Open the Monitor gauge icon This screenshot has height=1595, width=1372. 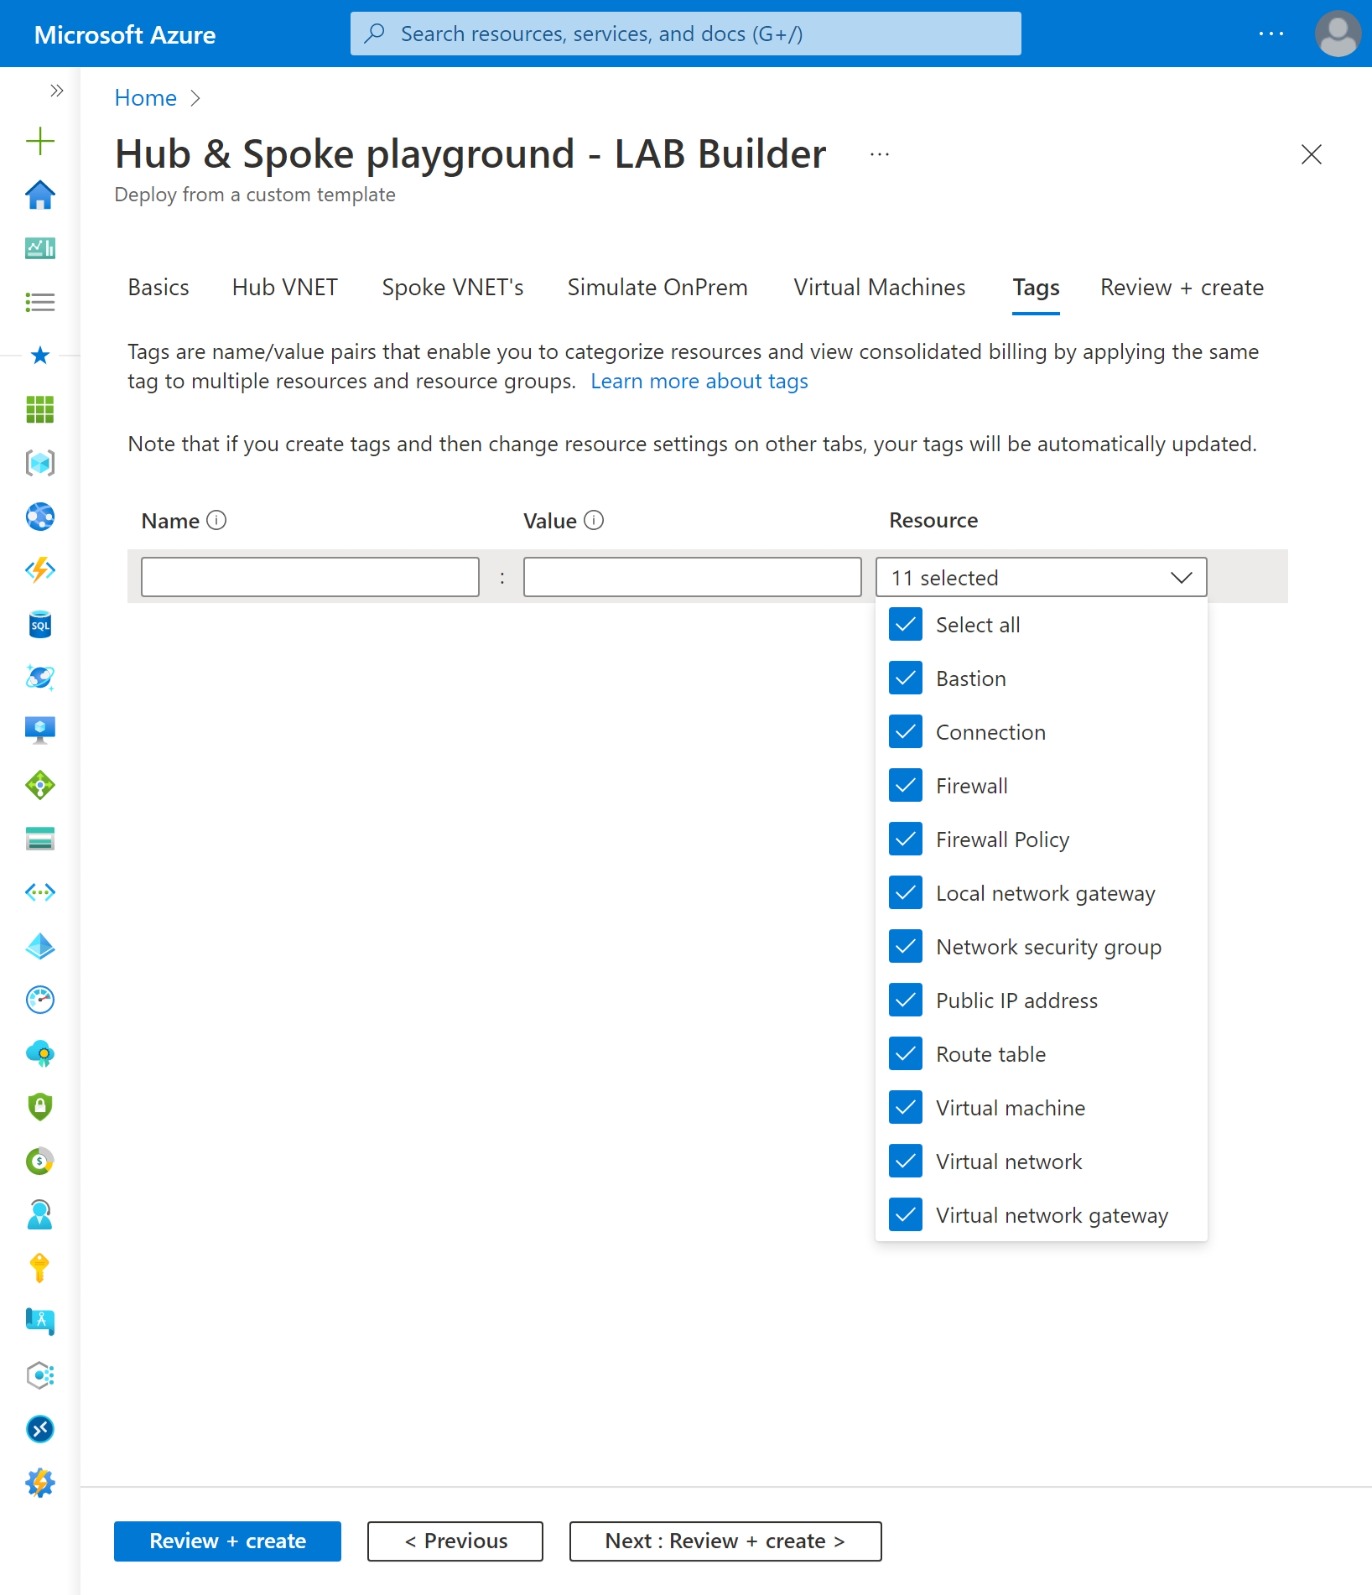40,1000
